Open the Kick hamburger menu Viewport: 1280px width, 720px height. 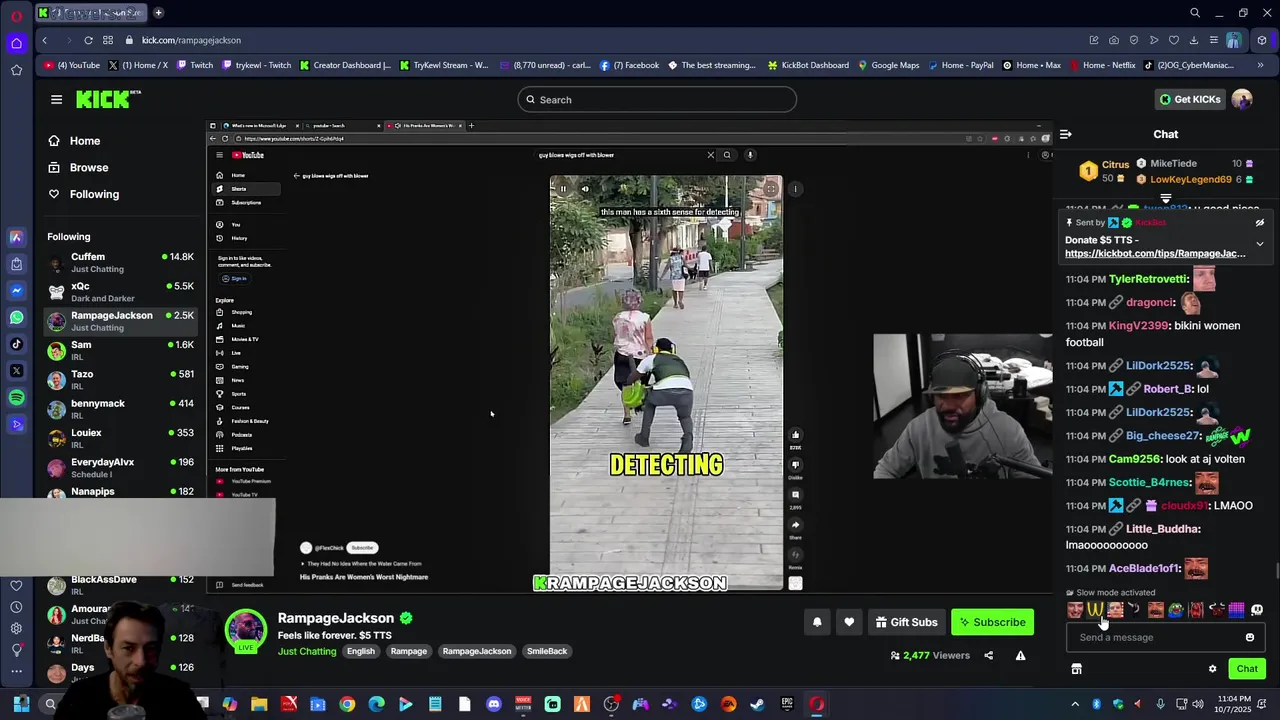tap(56, 99)
